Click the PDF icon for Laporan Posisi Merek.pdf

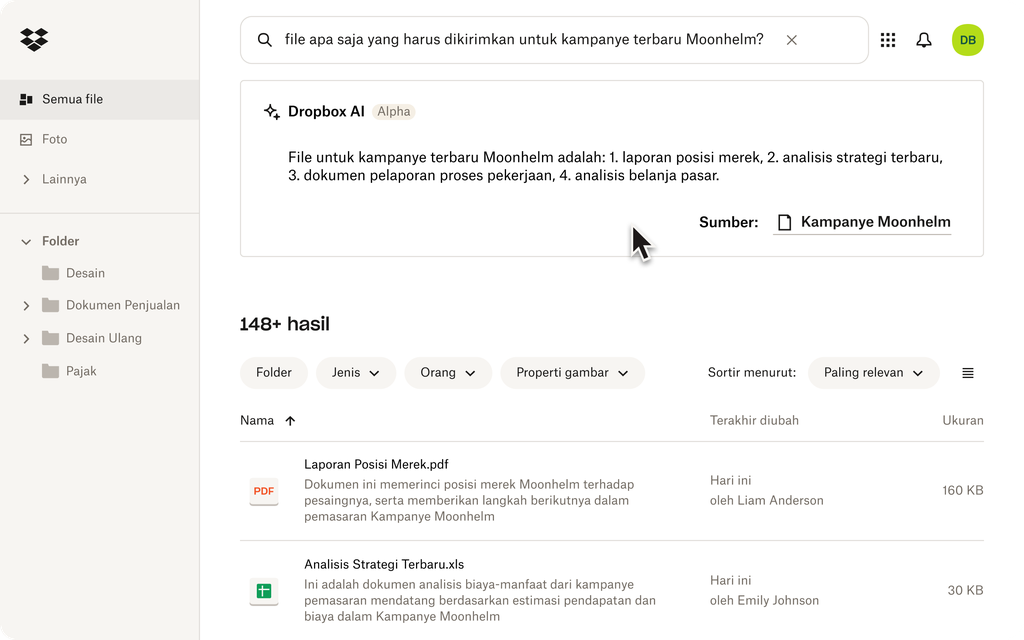[263, 491]
